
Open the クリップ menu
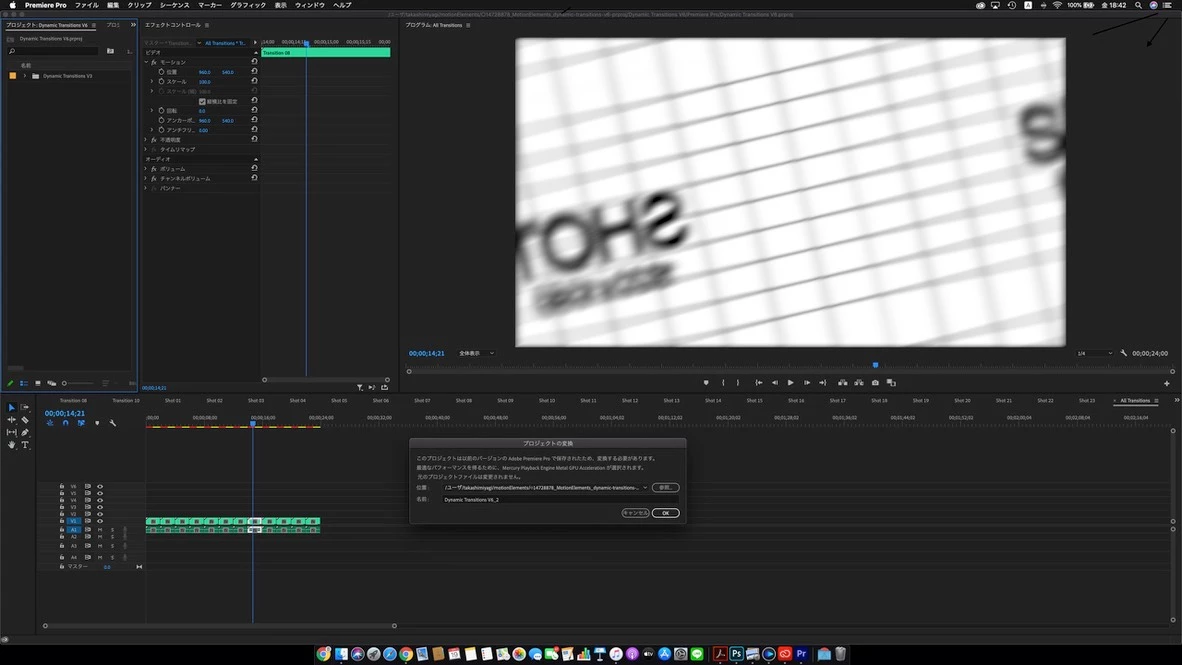(139, 5)
